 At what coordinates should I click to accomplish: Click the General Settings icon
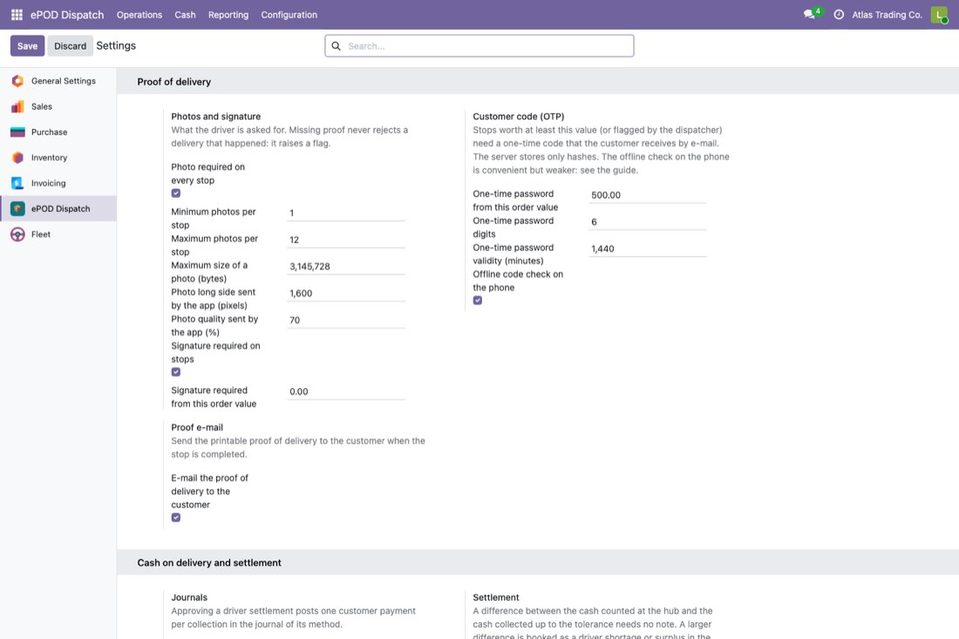click(18, 81)
